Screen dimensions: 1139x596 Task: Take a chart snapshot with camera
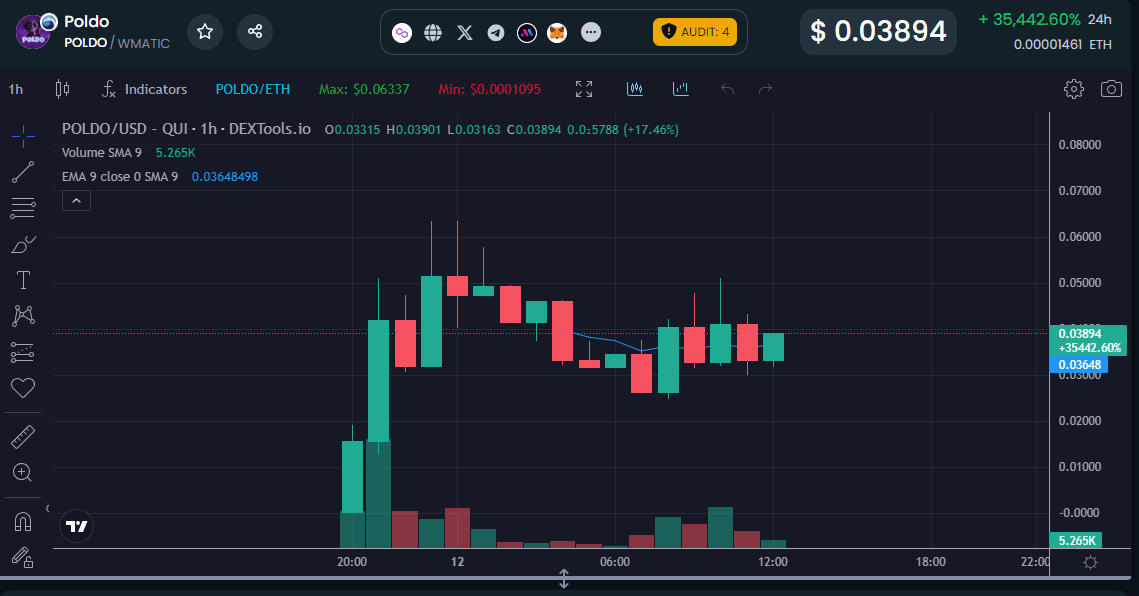(1111, 89)
